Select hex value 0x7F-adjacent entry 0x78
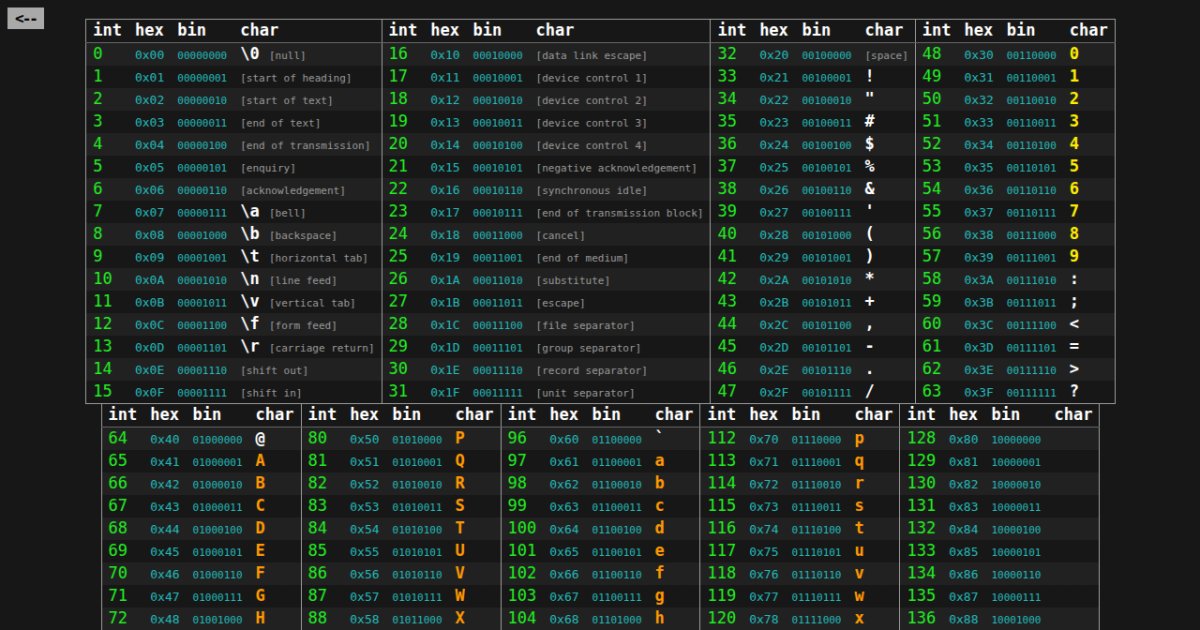1200x630 pixels. coord(763,619)
